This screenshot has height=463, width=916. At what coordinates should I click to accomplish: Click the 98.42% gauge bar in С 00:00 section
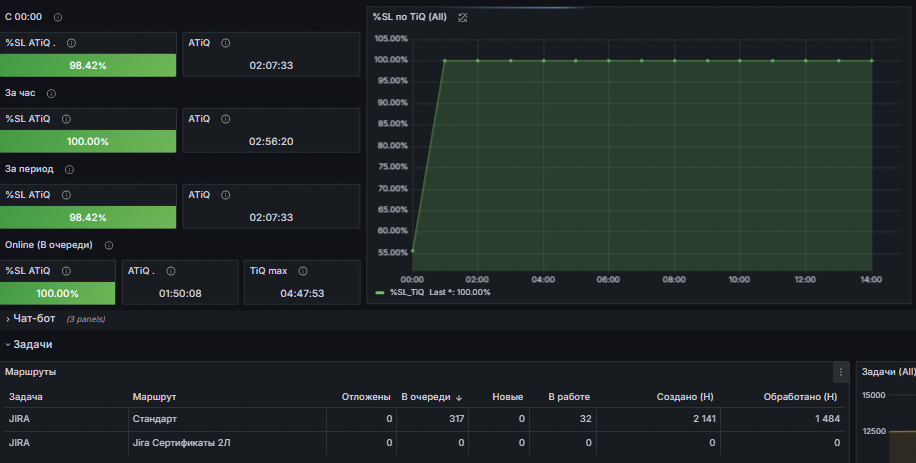(x=88, y=65)
